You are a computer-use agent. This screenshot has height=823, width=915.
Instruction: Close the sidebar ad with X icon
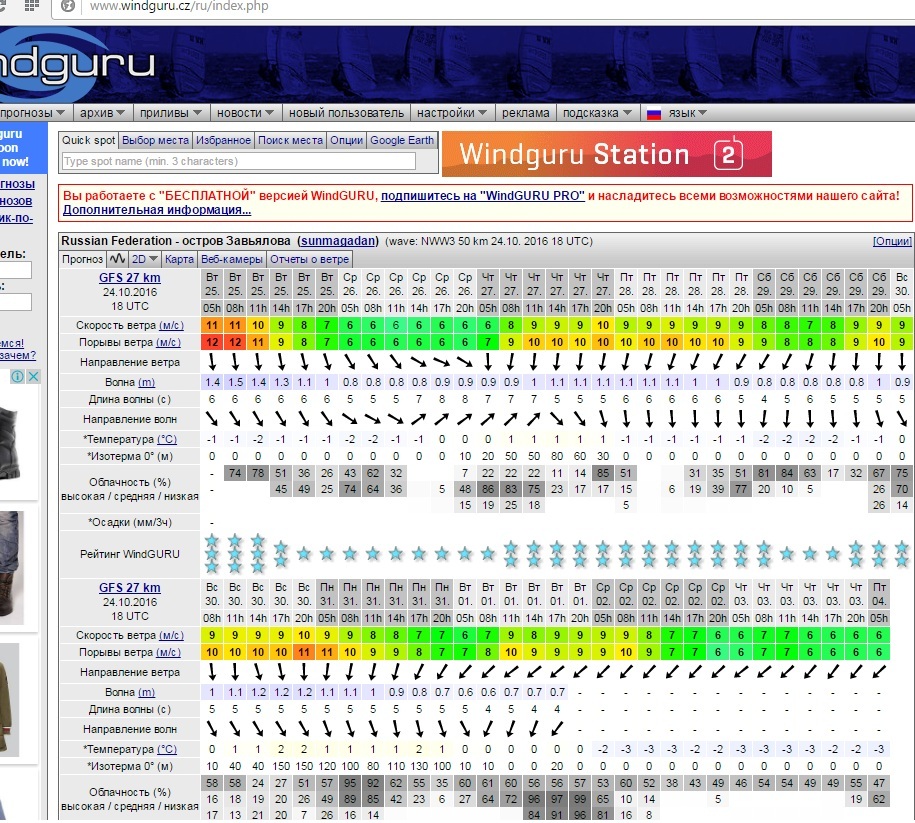(x=32, y=377)
